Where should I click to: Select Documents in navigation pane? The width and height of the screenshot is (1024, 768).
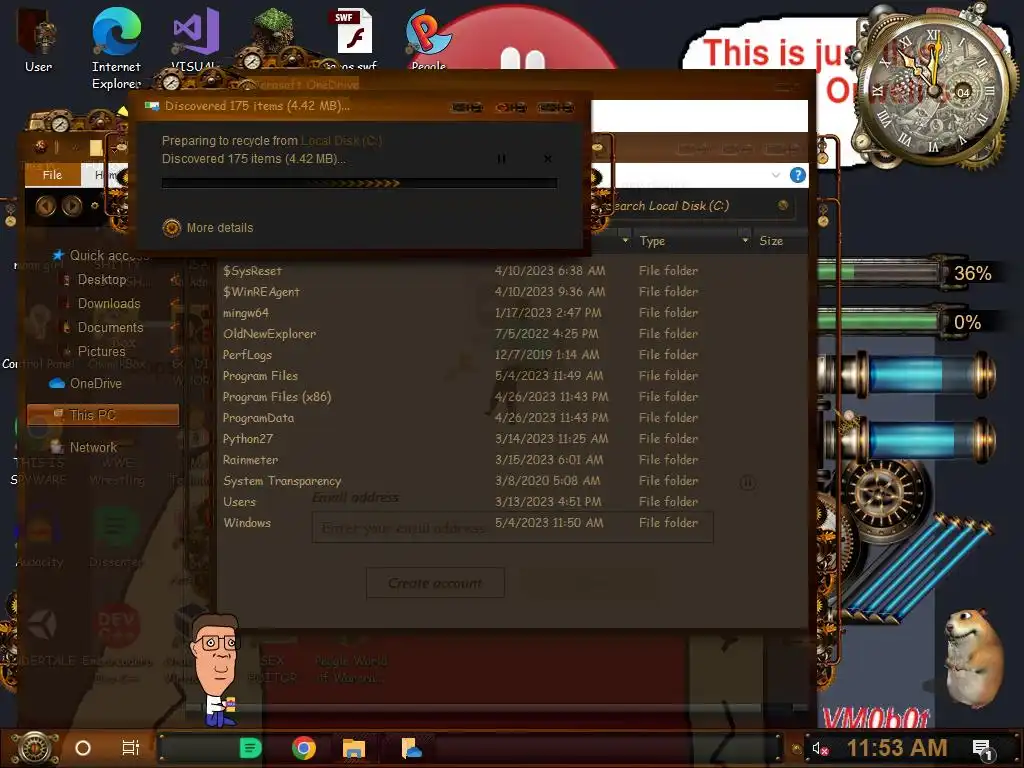110,327
